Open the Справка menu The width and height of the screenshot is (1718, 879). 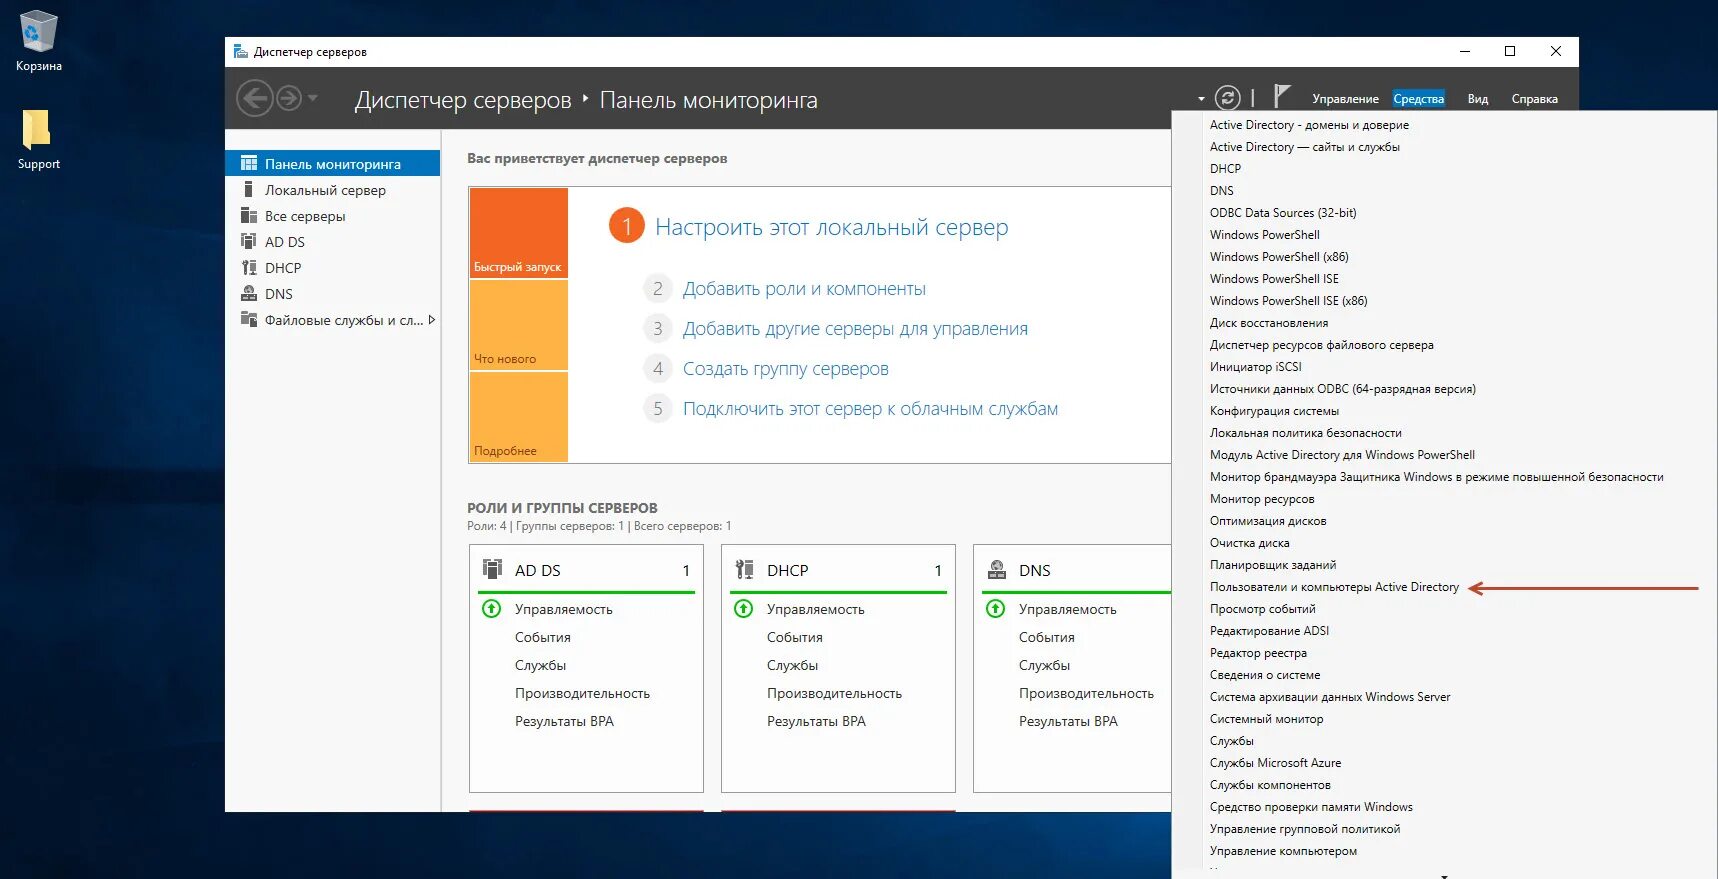[1534, 99]
